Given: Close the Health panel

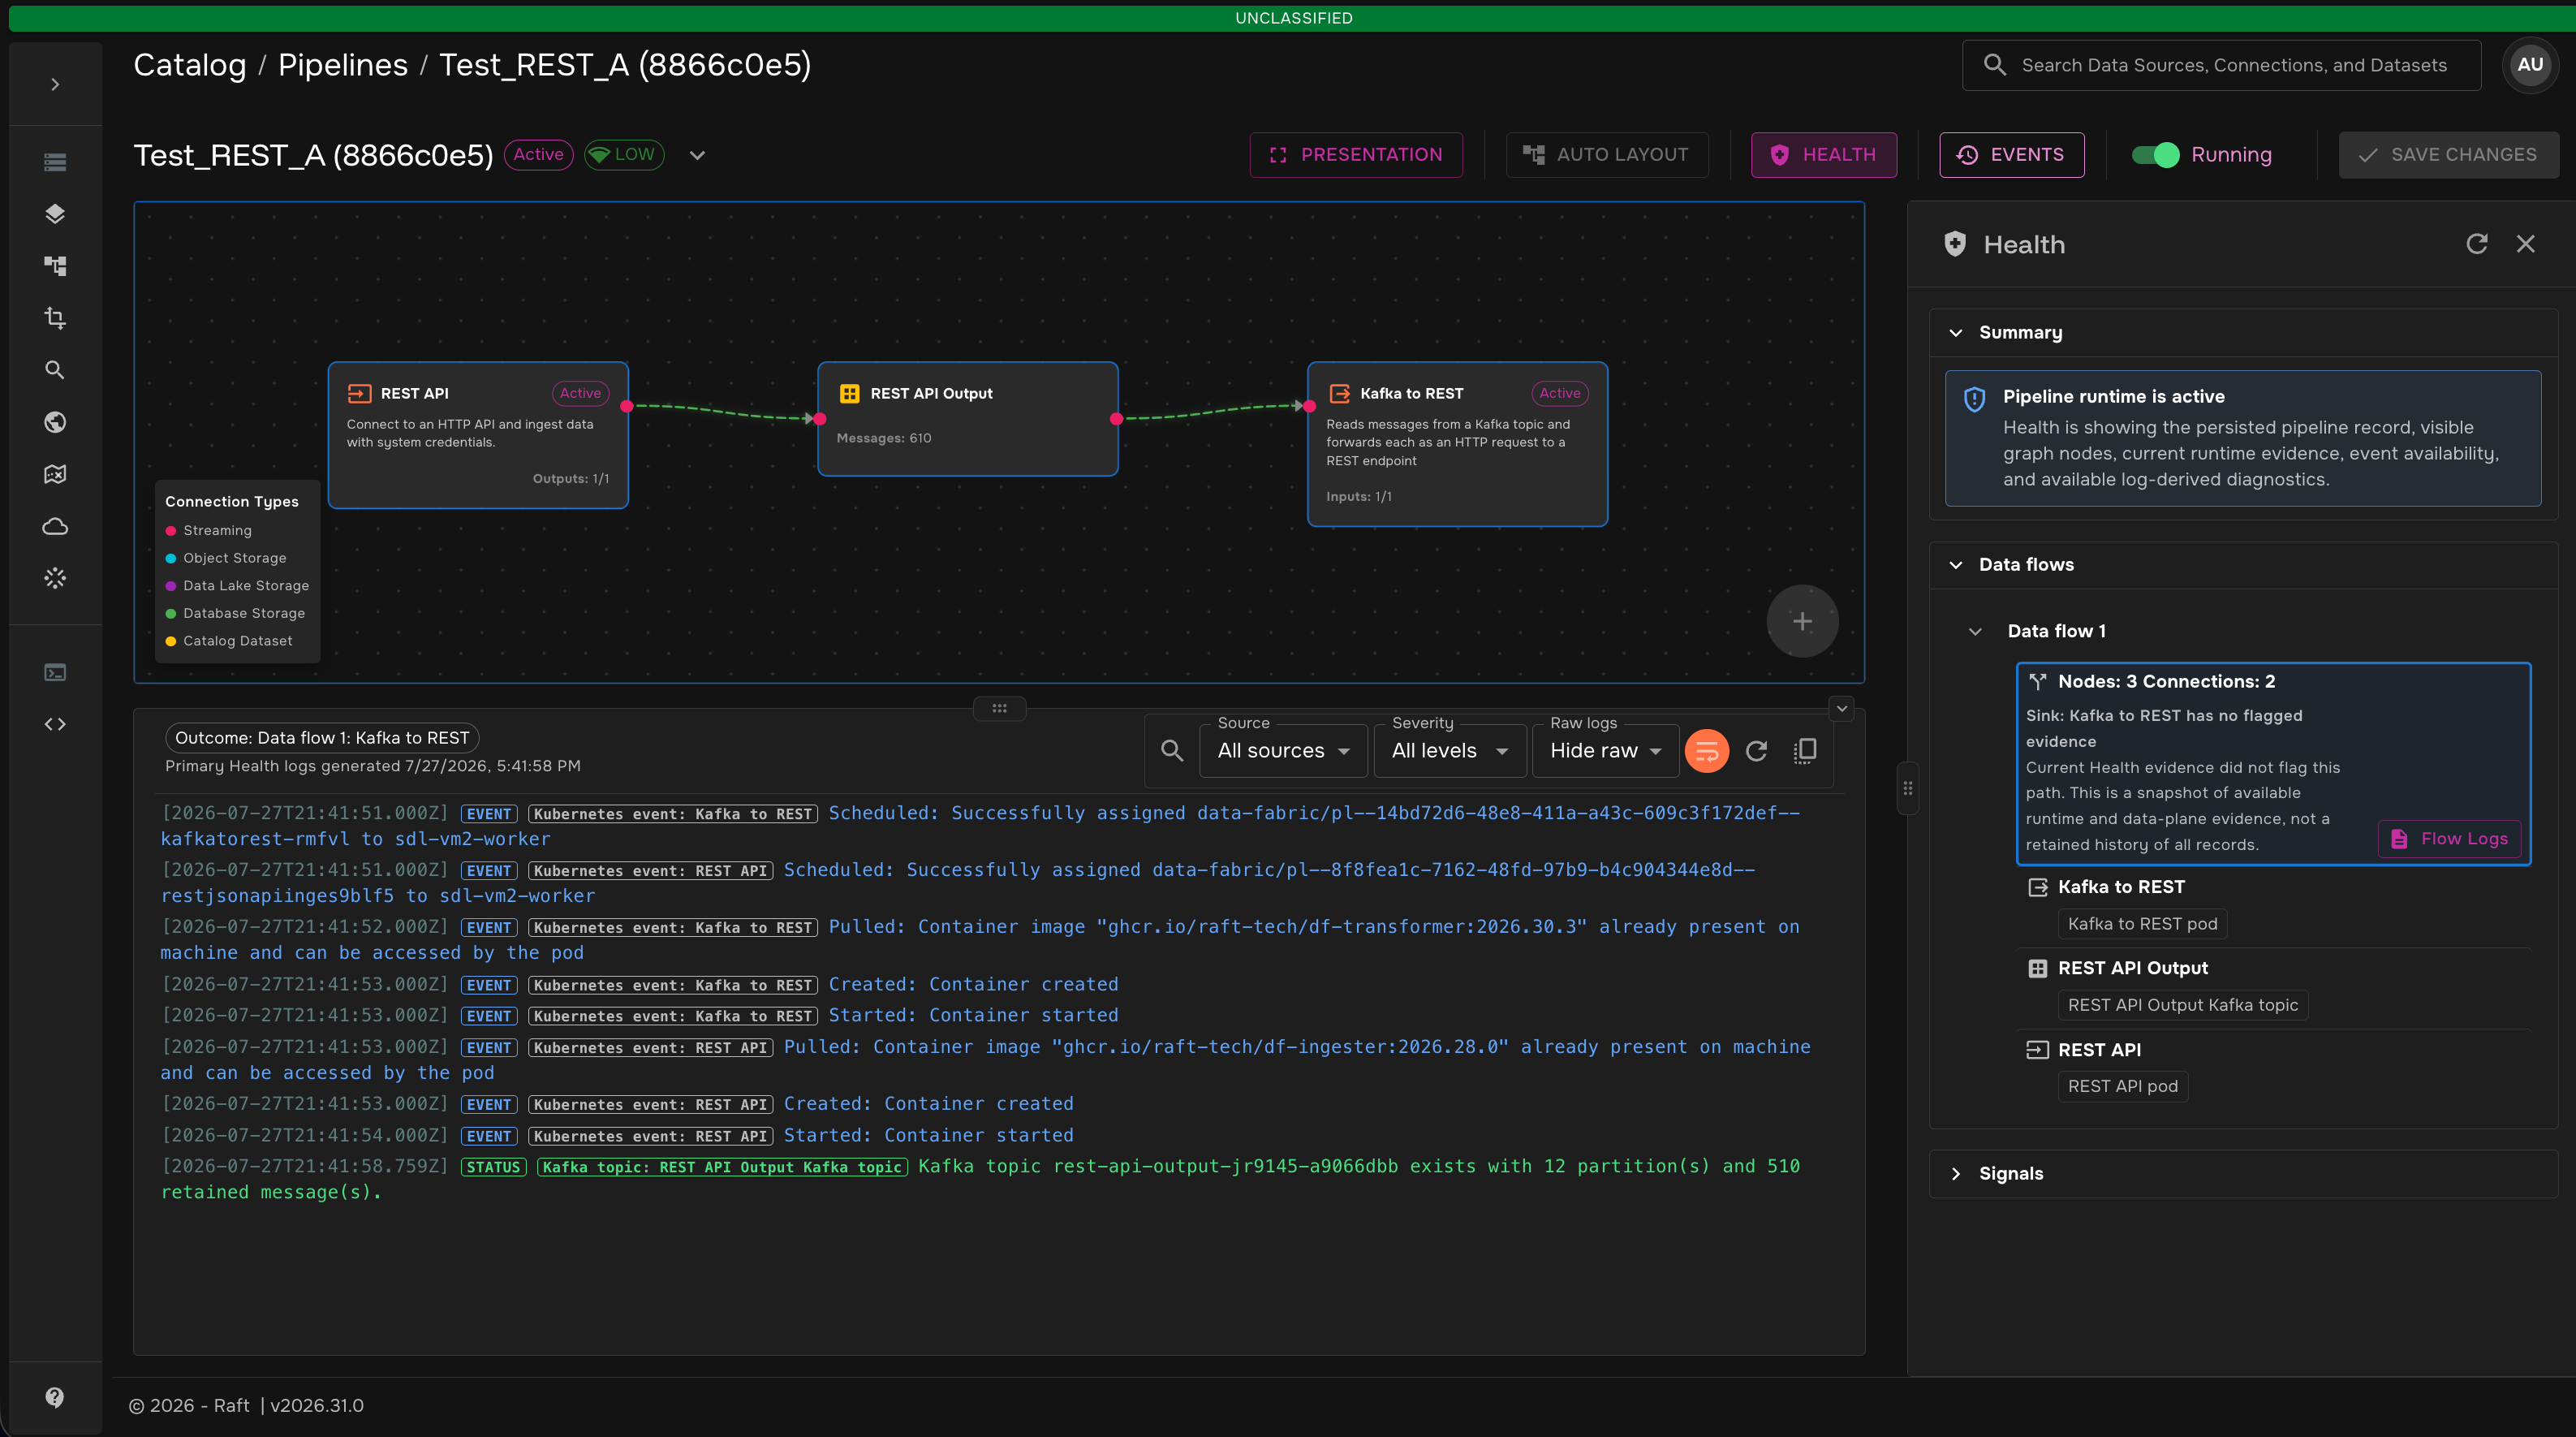Looking at the screenshot, I should coord(2526,244).
